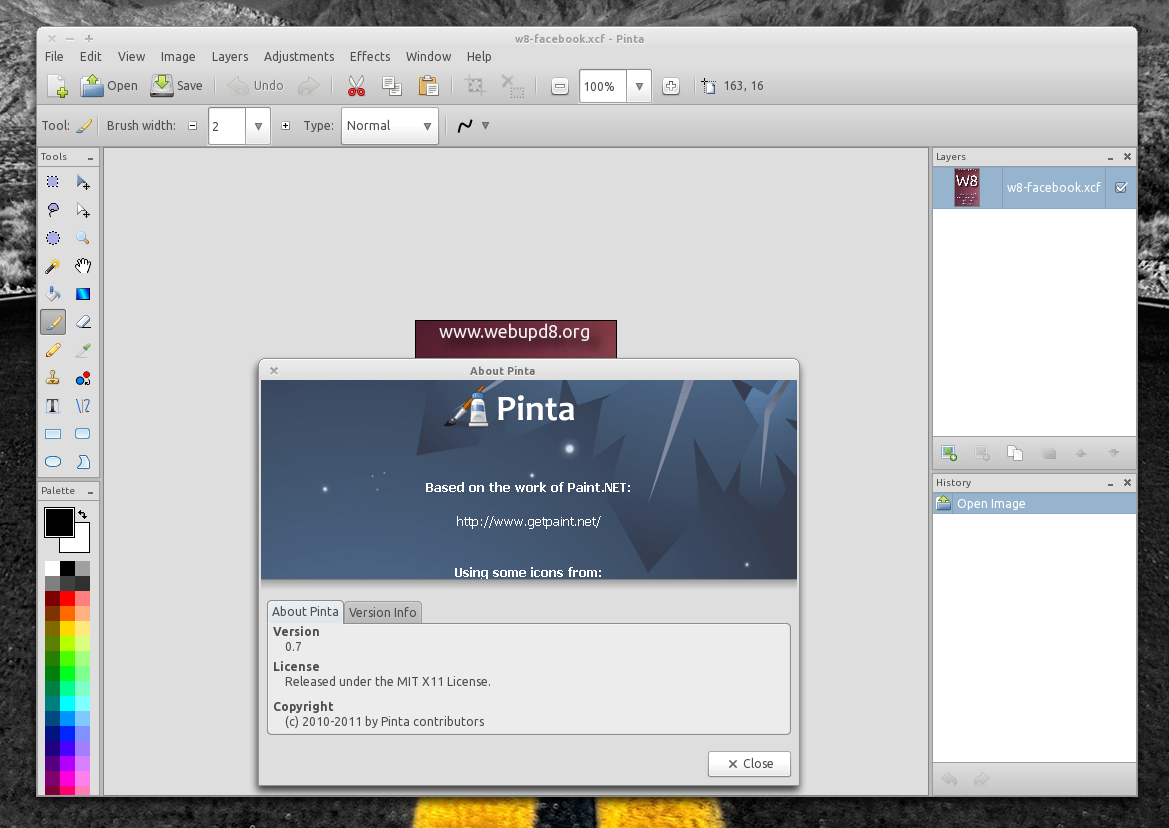Select Open Image history entry
Screen dimensions: 1169x828
[x=1034, y=504]
